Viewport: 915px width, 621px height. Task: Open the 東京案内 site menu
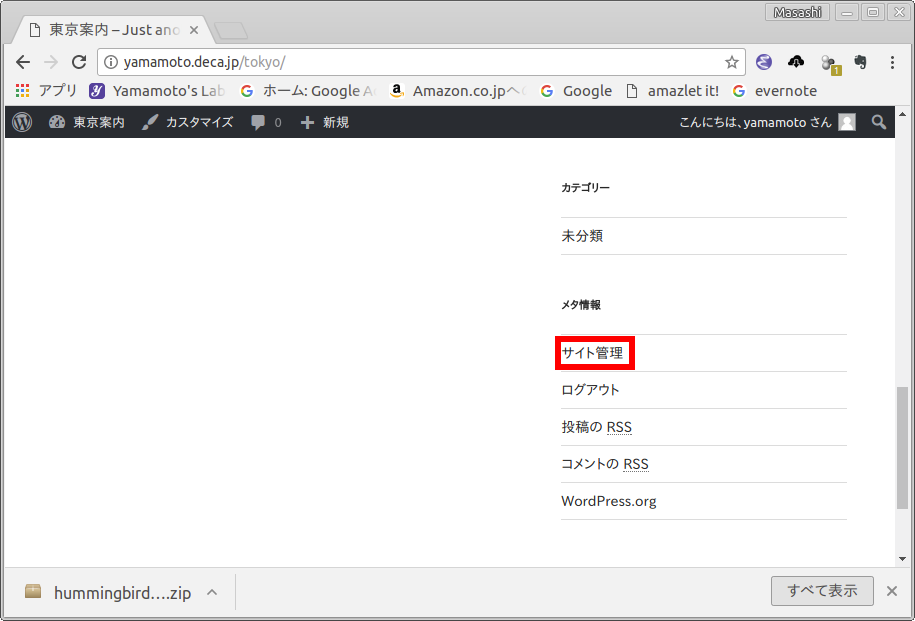(87, 122)
